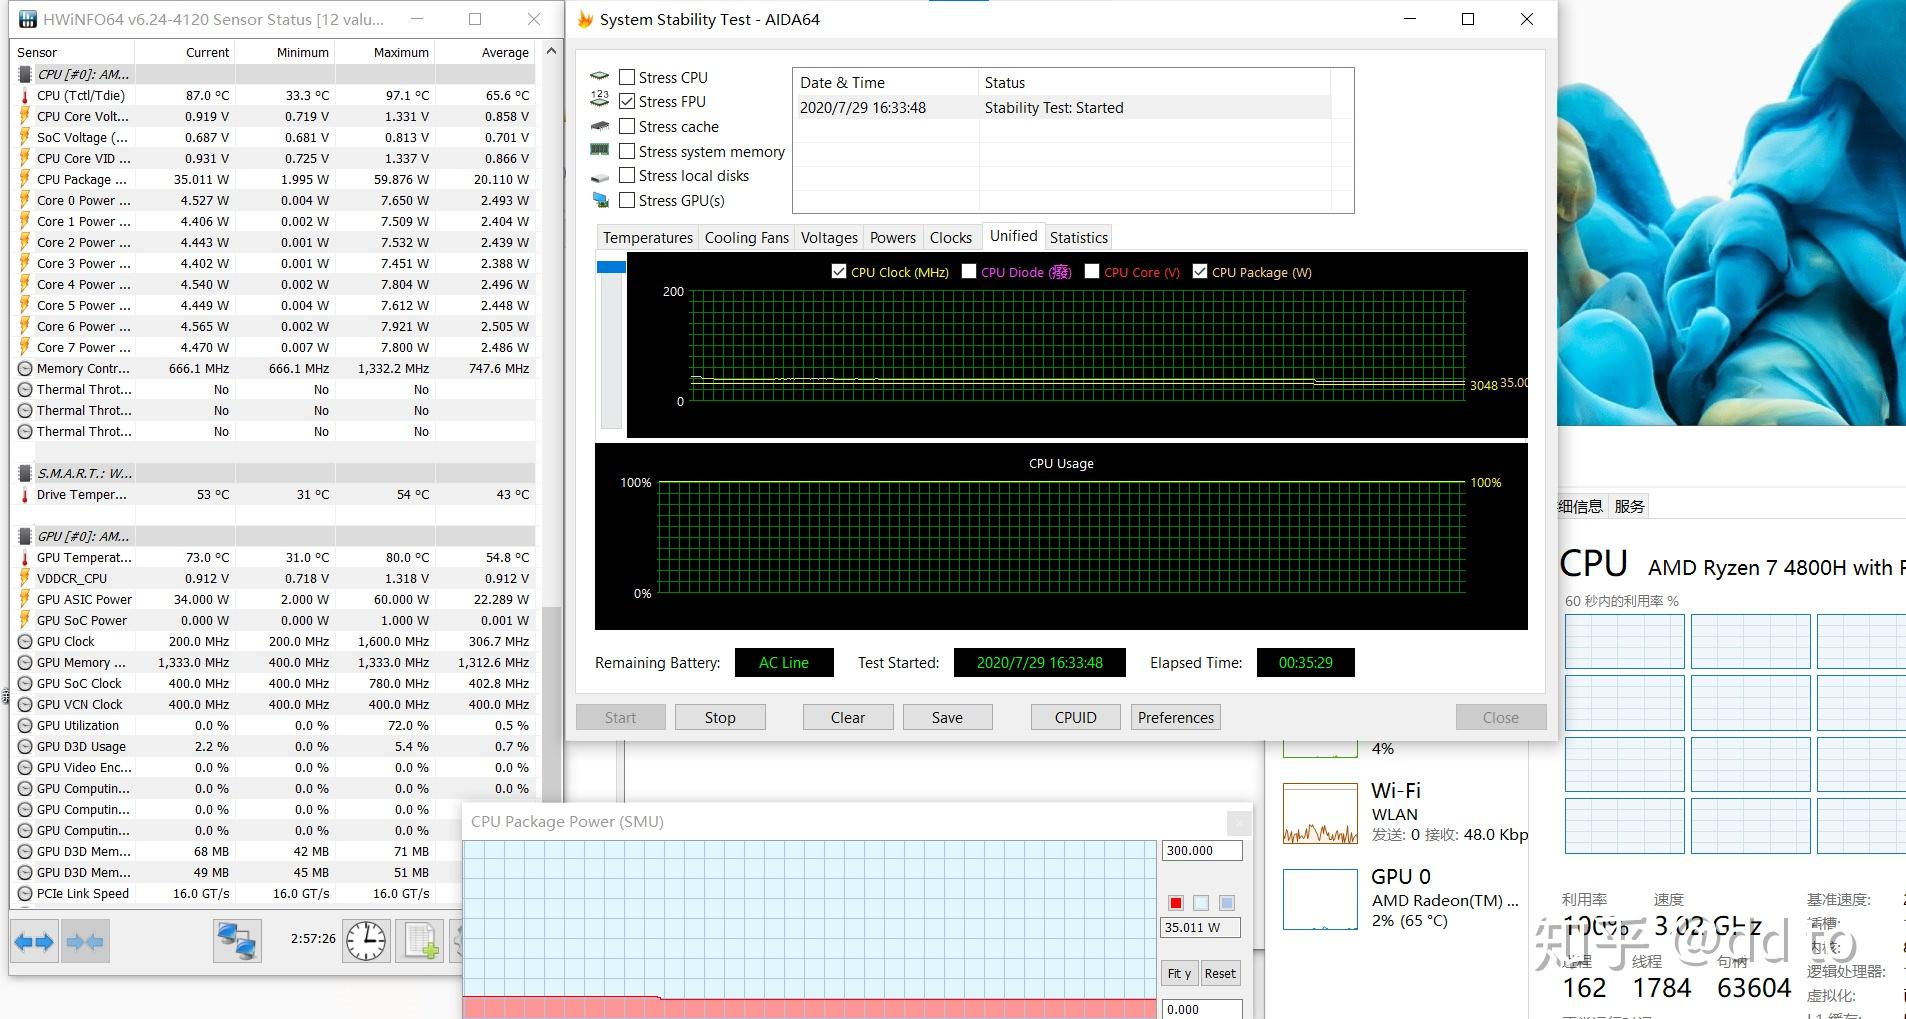Click Stress CPU chip icon in AIDA64
Screen dimensions: 1906x1019
(600, 76)
